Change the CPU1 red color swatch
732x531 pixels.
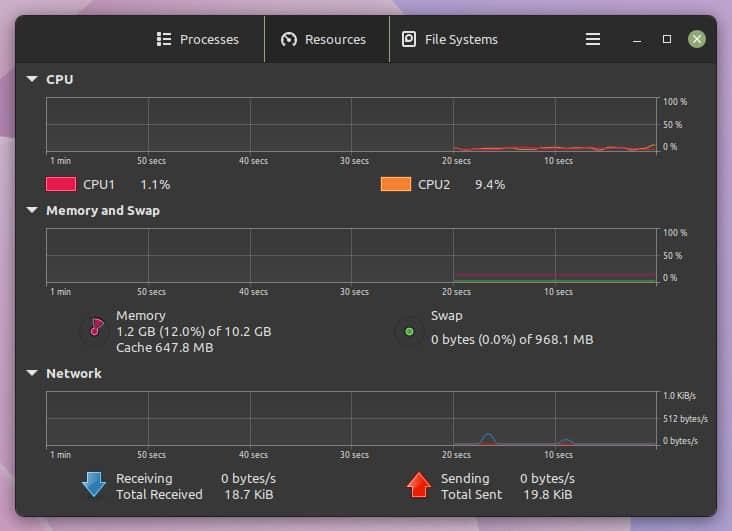coord(61,184)
